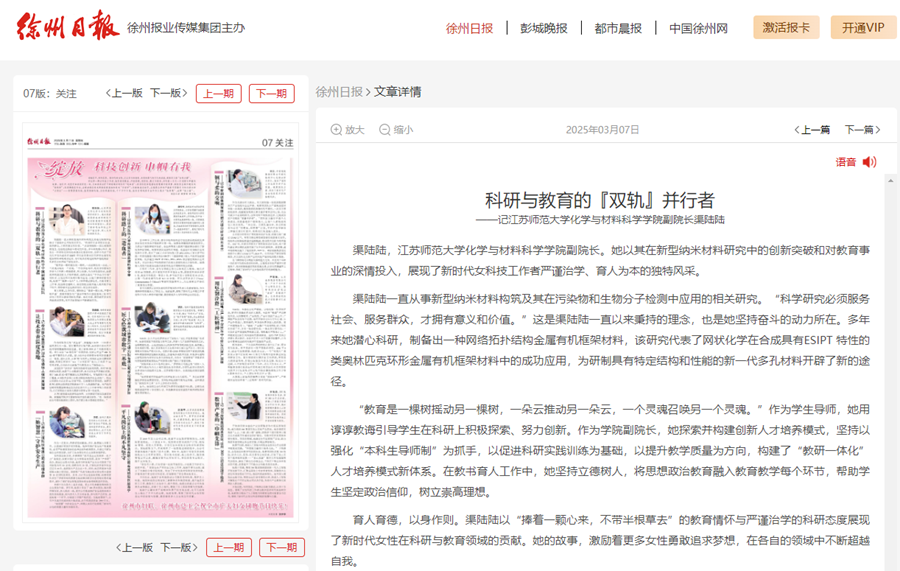
Task: Go to next article 下一篇
Action: 863,130
